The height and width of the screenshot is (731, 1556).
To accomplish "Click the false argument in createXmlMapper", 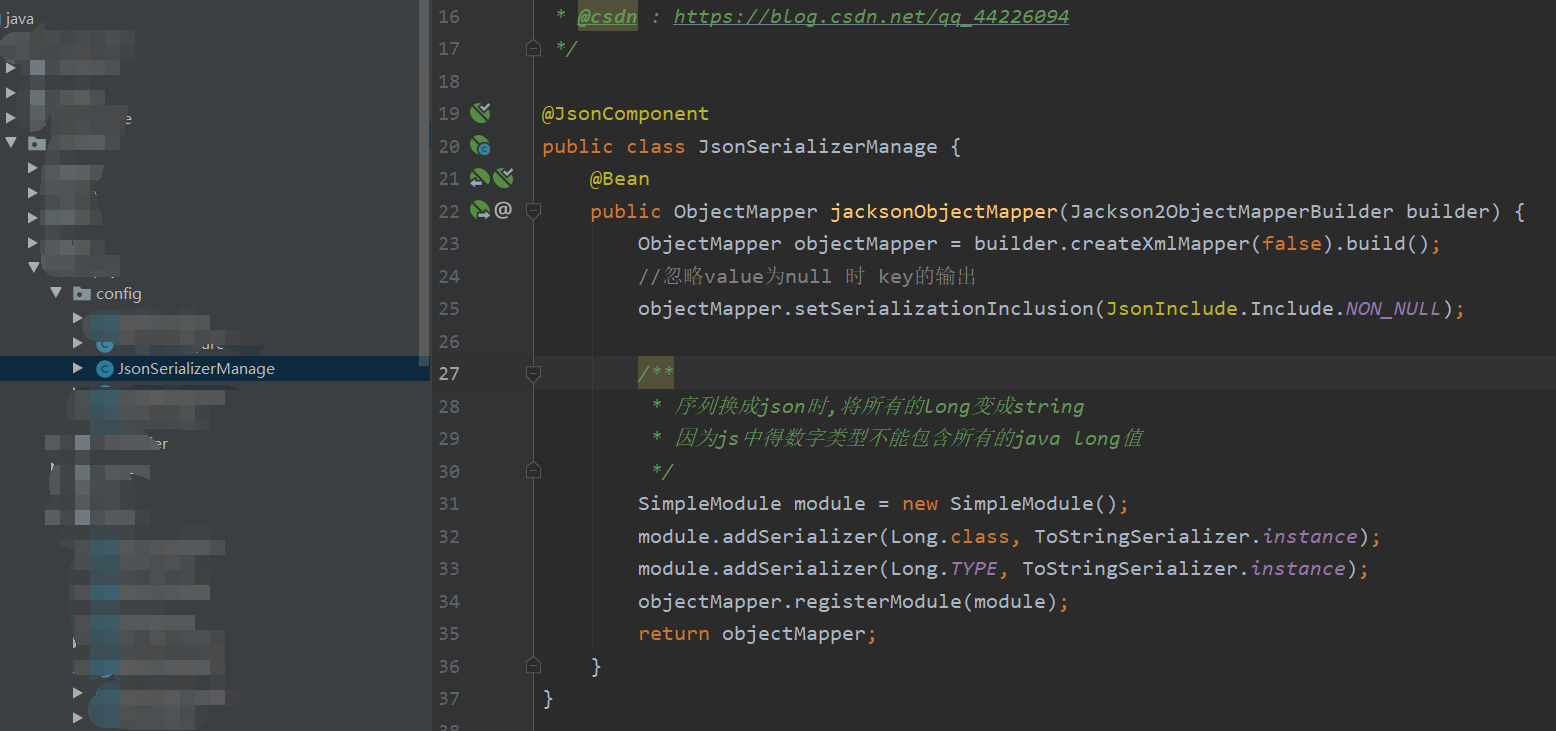I will pos(1293,244).
